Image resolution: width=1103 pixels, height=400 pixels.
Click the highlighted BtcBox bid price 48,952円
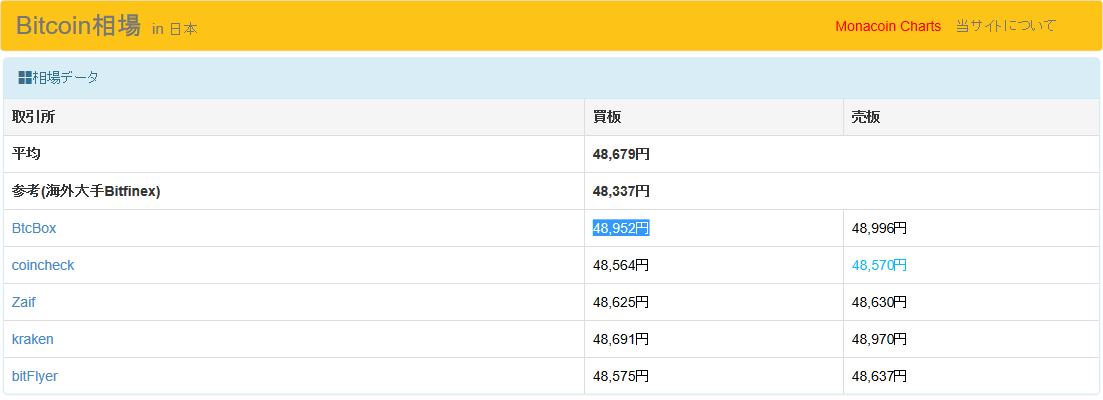click(x=621, y=228)
